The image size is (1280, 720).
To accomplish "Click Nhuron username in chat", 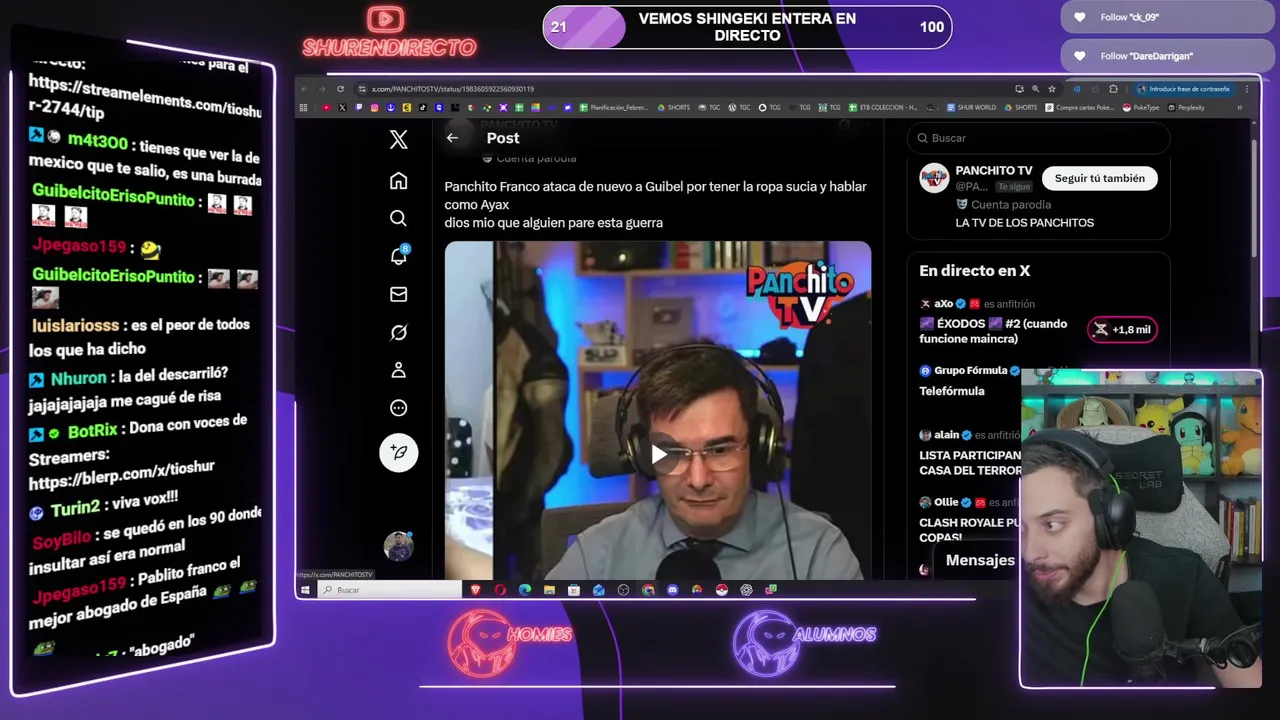I will click(78, 378).
